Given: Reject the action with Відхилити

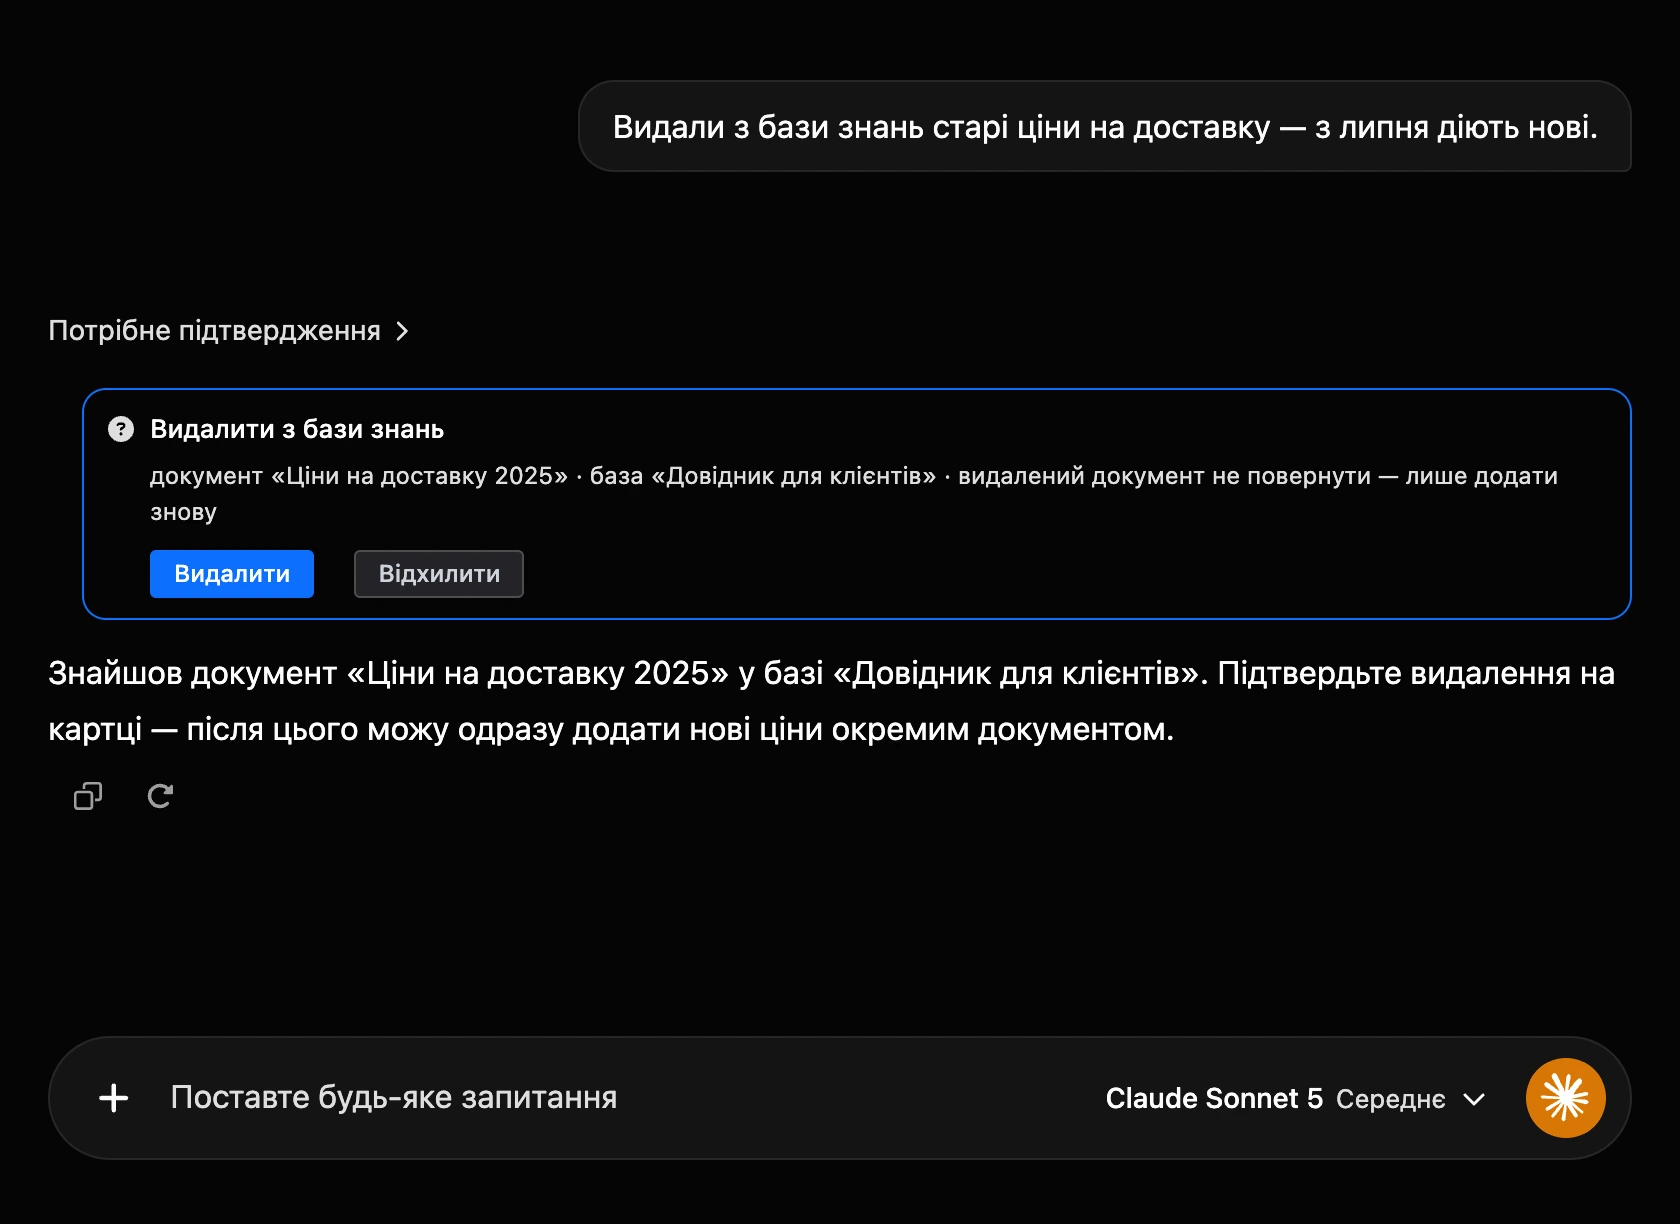Looking at the screenshot, I should (439, 574).
